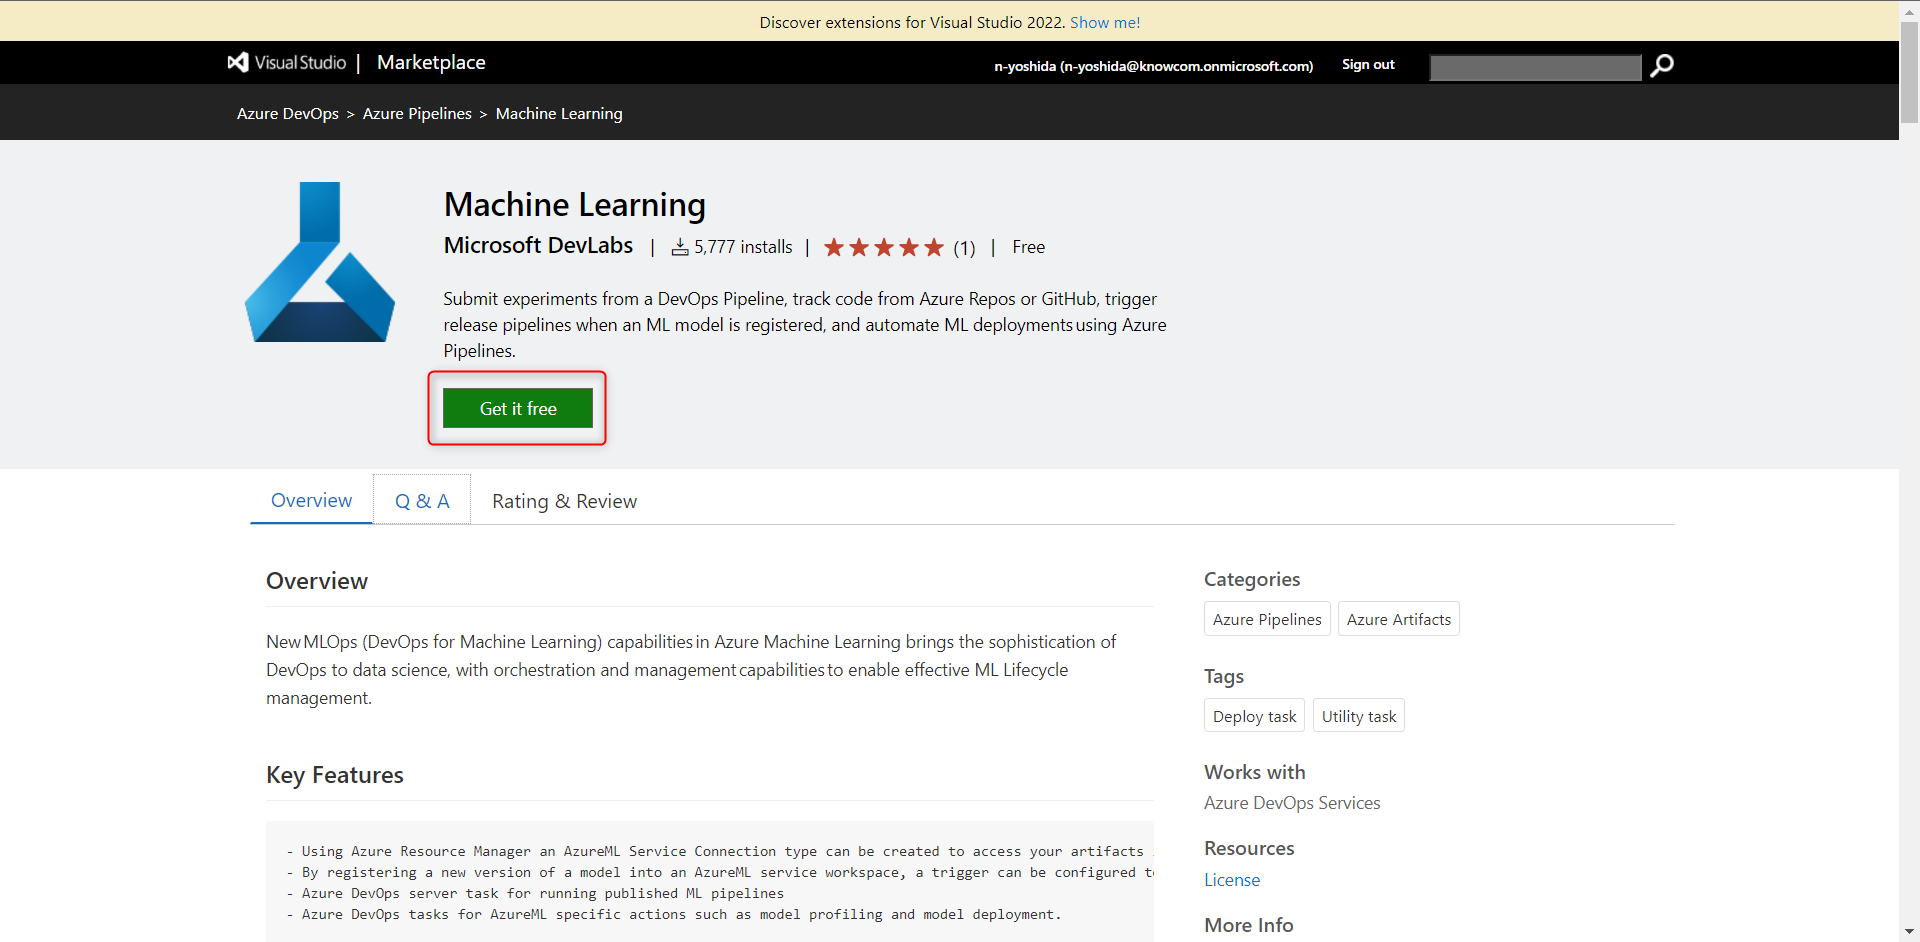Go to Azure Pipelines breadcrumb
The width and height of the screenshot is (1920, 942).
pyautogui.click(x=417, y=114)
